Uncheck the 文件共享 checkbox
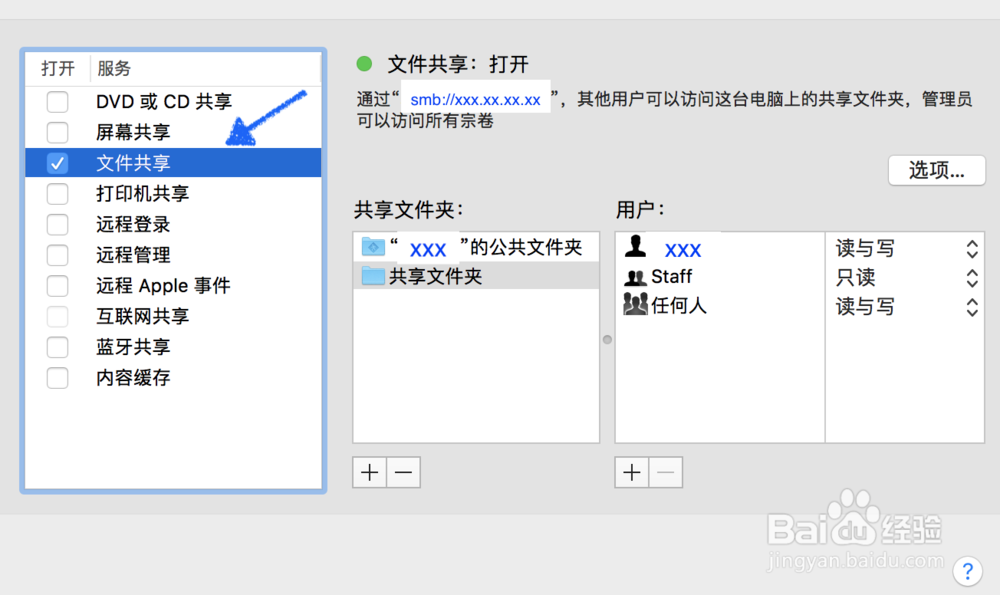 click(x=58, y=163)
